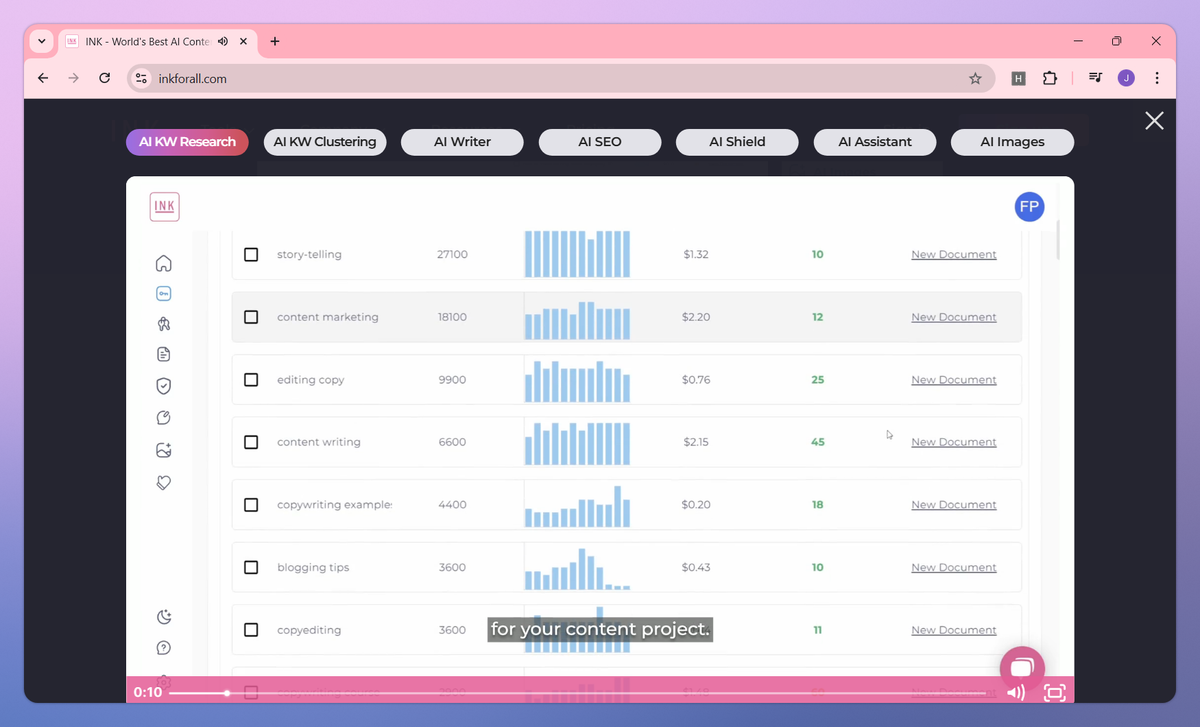
Task: Open Chrome profile J avatar
Action: coord(1126,78)
